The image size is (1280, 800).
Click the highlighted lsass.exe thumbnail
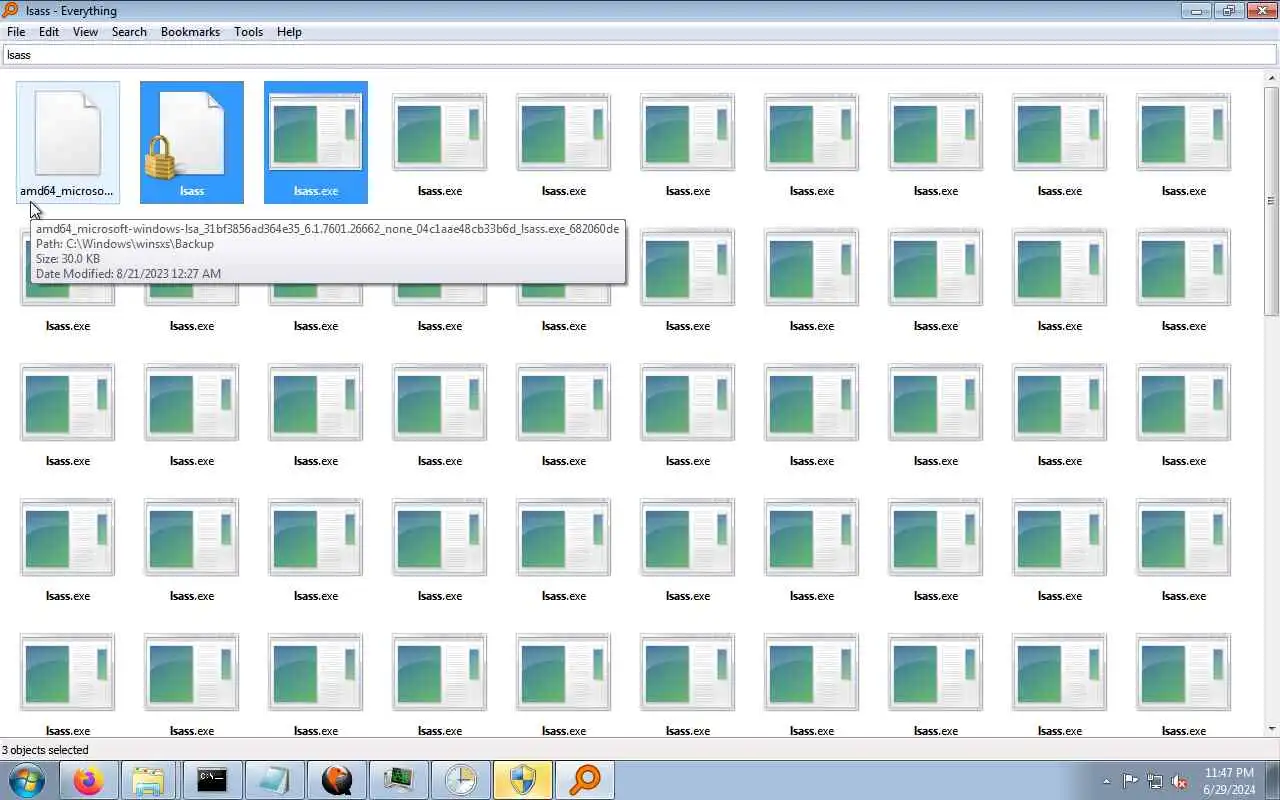coord(316,142)
